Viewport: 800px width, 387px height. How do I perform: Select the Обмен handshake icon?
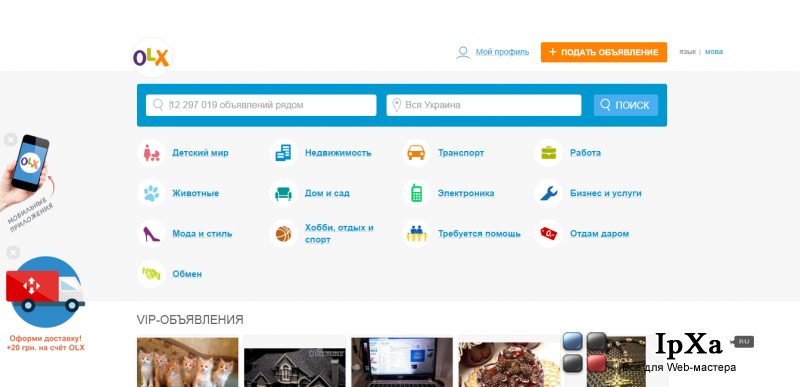coord(151,274)
